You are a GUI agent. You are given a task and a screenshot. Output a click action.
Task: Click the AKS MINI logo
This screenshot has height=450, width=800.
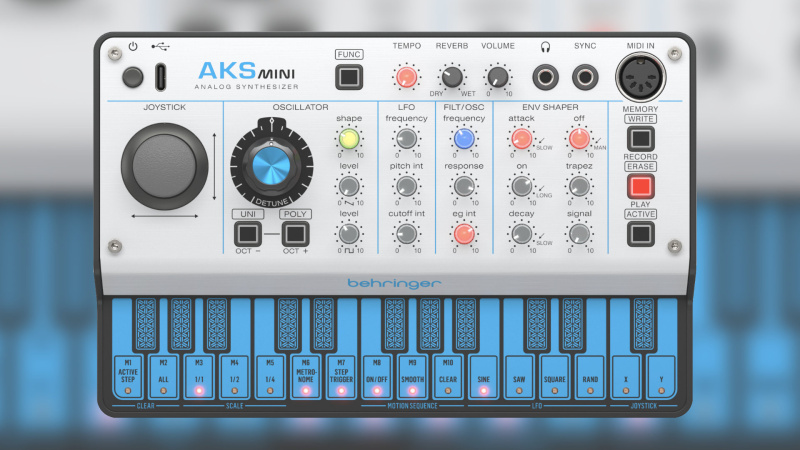[247, 71]
